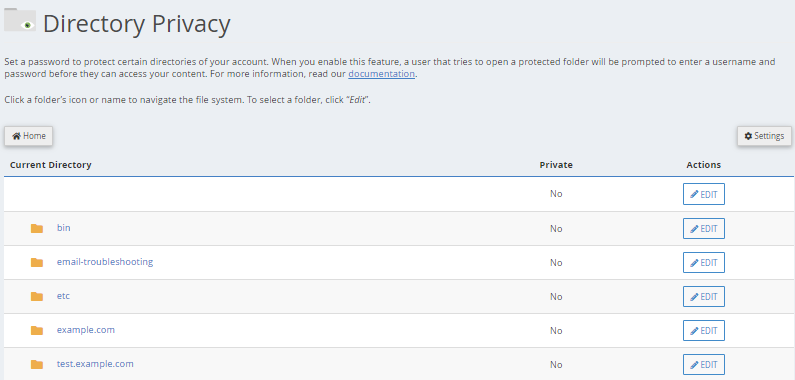Click Edit for test.example.com
This screenshot has height=380, width=795.
[x=704, y=364]
